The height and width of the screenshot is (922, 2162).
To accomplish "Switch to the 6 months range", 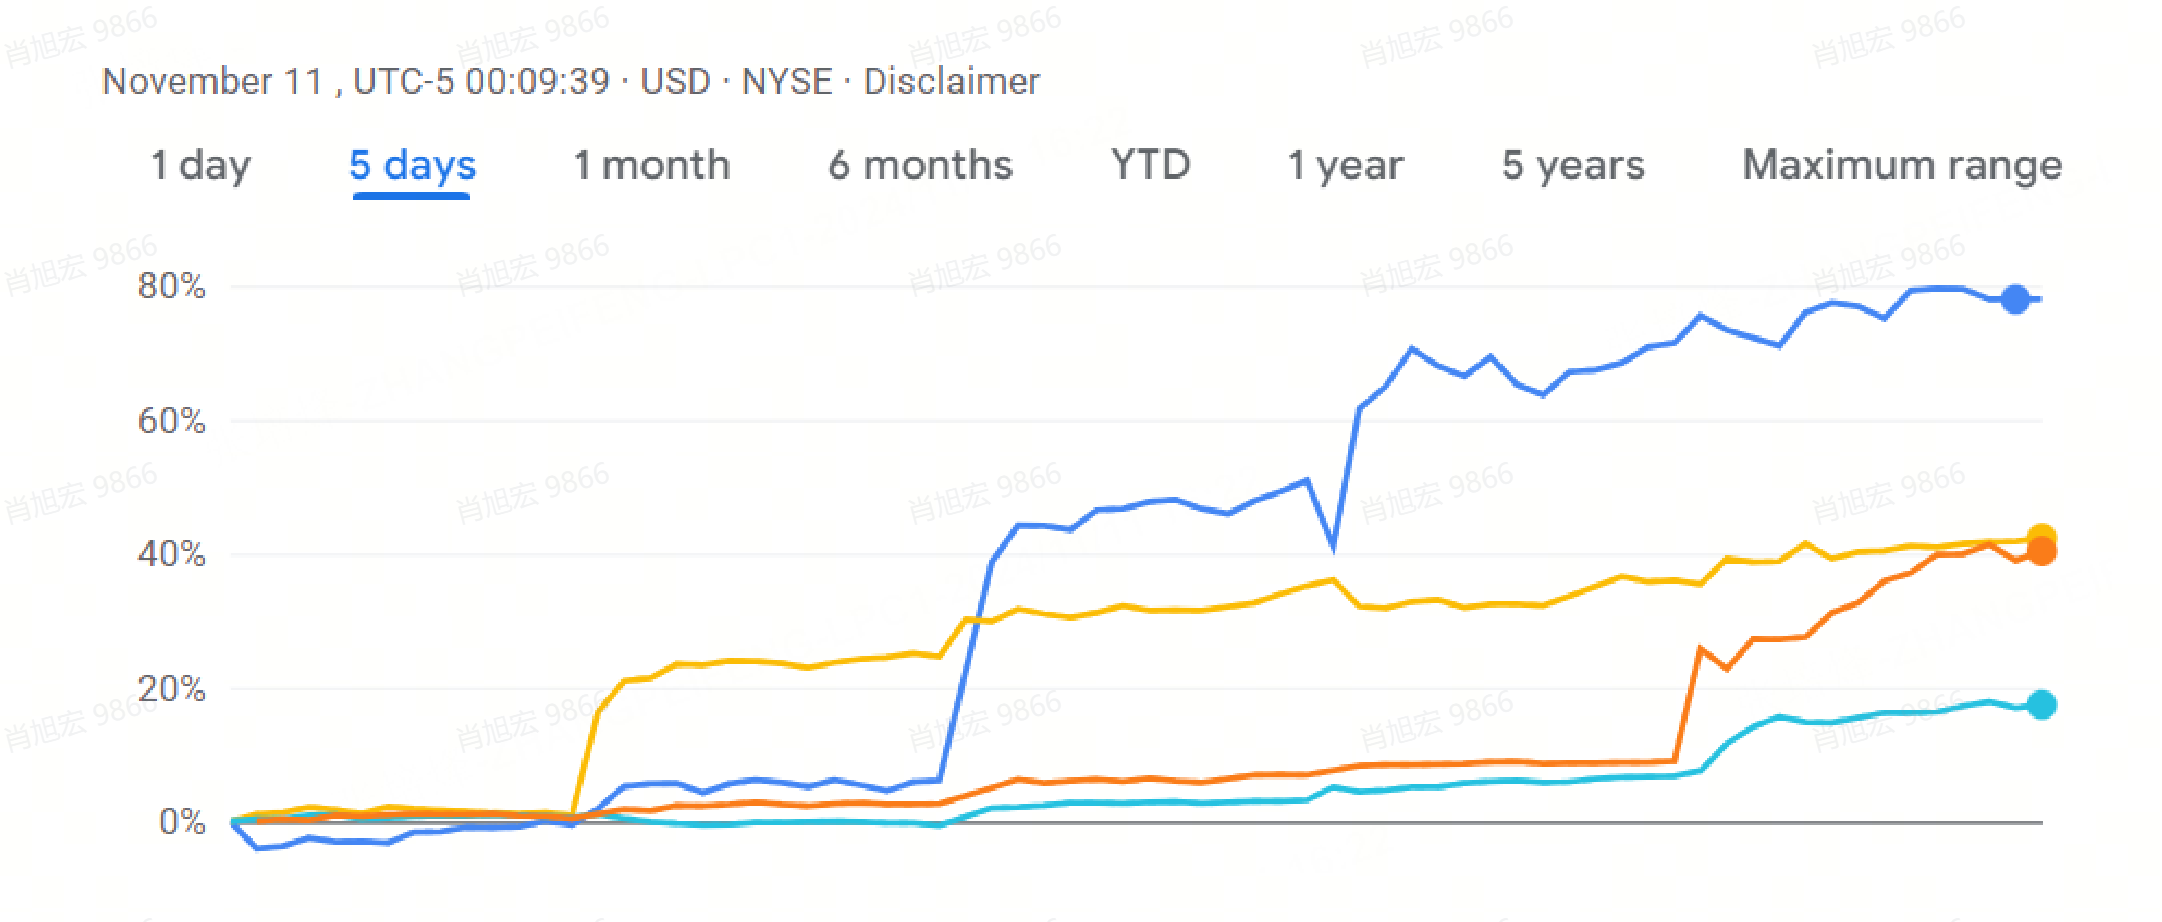I will click(920, 165).
